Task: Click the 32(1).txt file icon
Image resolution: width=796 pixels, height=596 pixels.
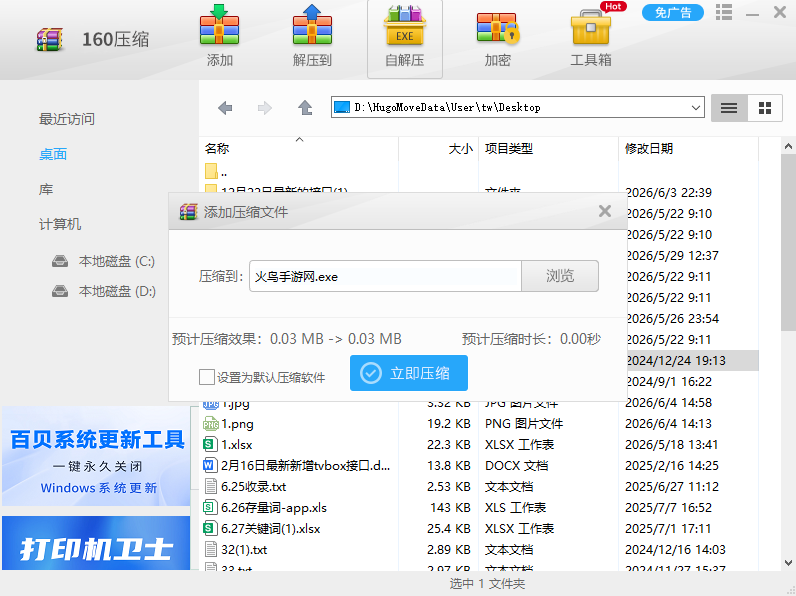Action: (210, 549)
